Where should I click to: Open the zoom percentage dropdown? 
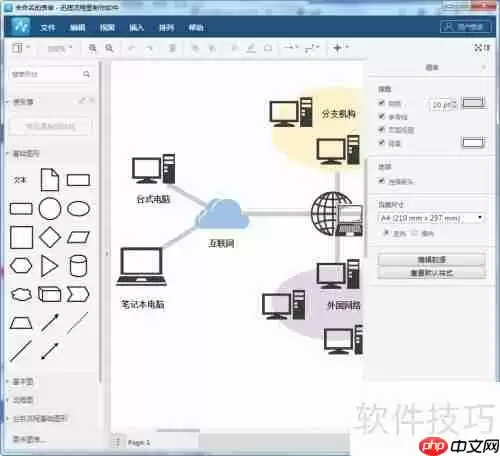coord(60,49)
